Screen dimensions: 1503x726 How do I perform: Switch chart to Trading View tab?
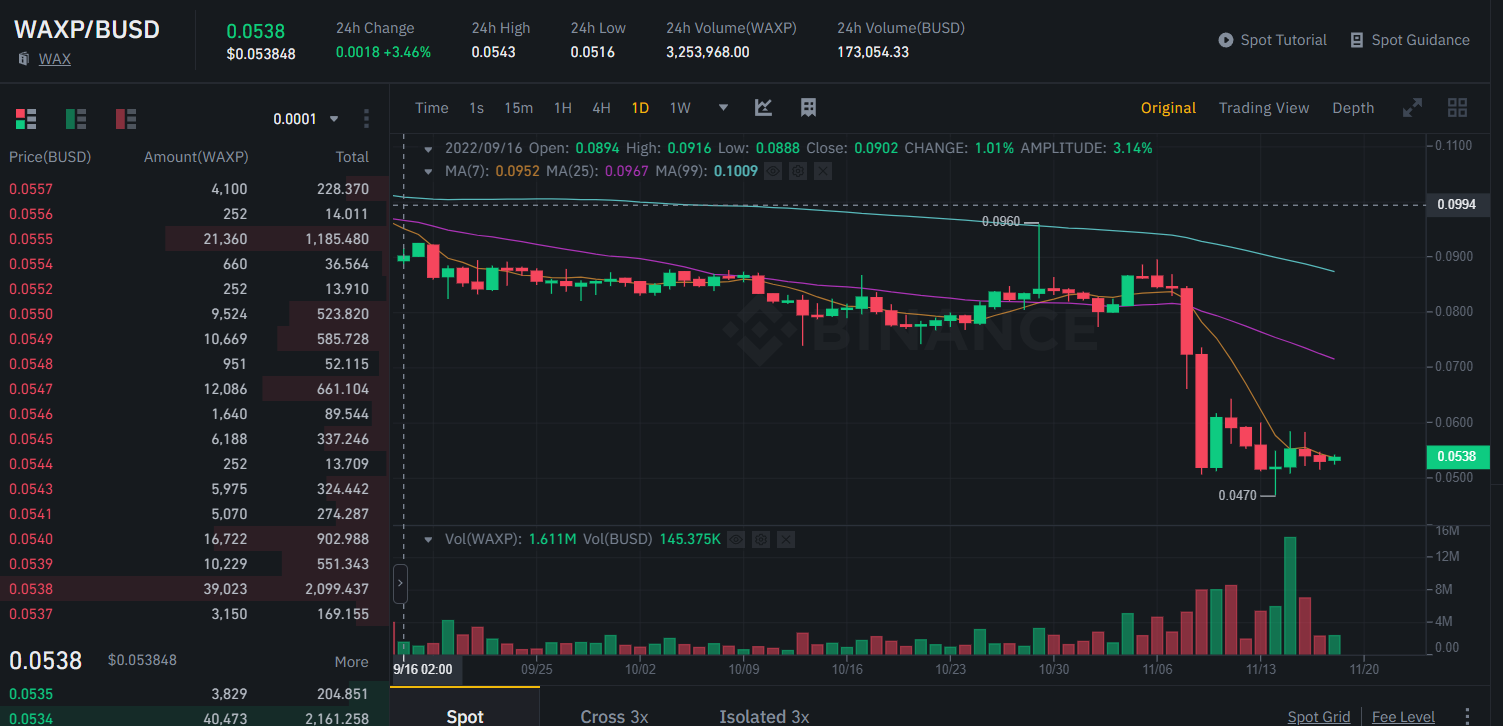pos(1264,108)
